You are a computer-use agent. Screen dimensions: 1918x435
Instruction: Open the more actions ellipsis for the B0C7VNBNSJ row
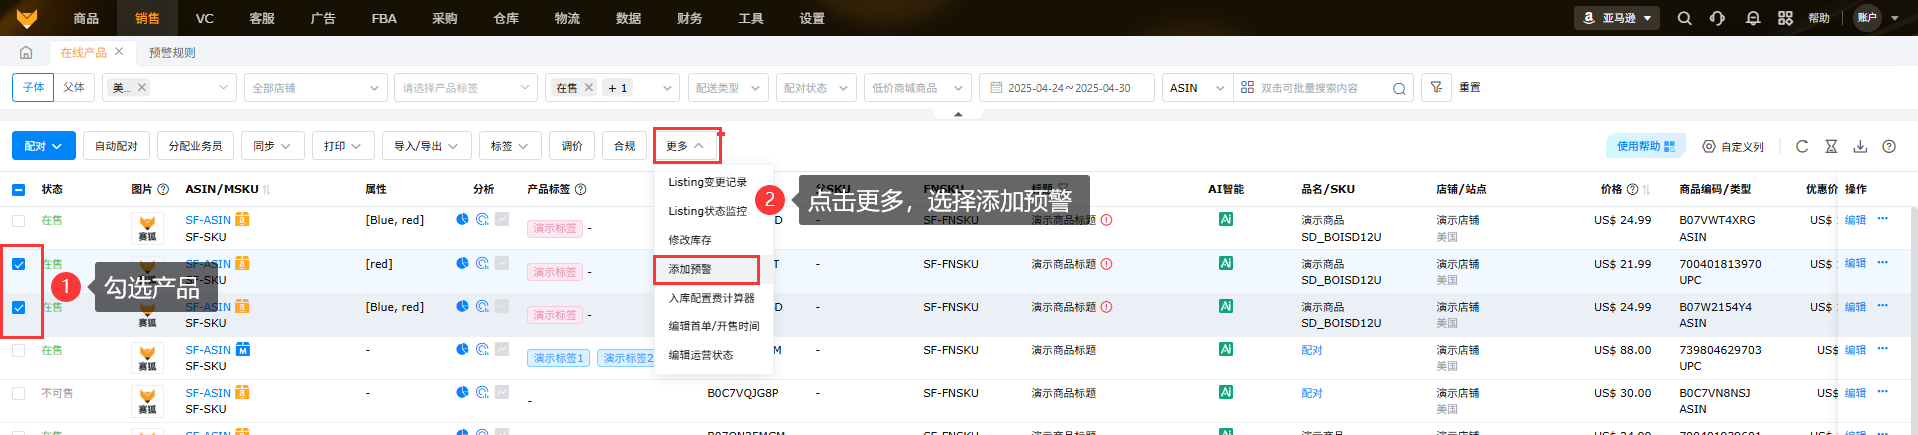1882,392
